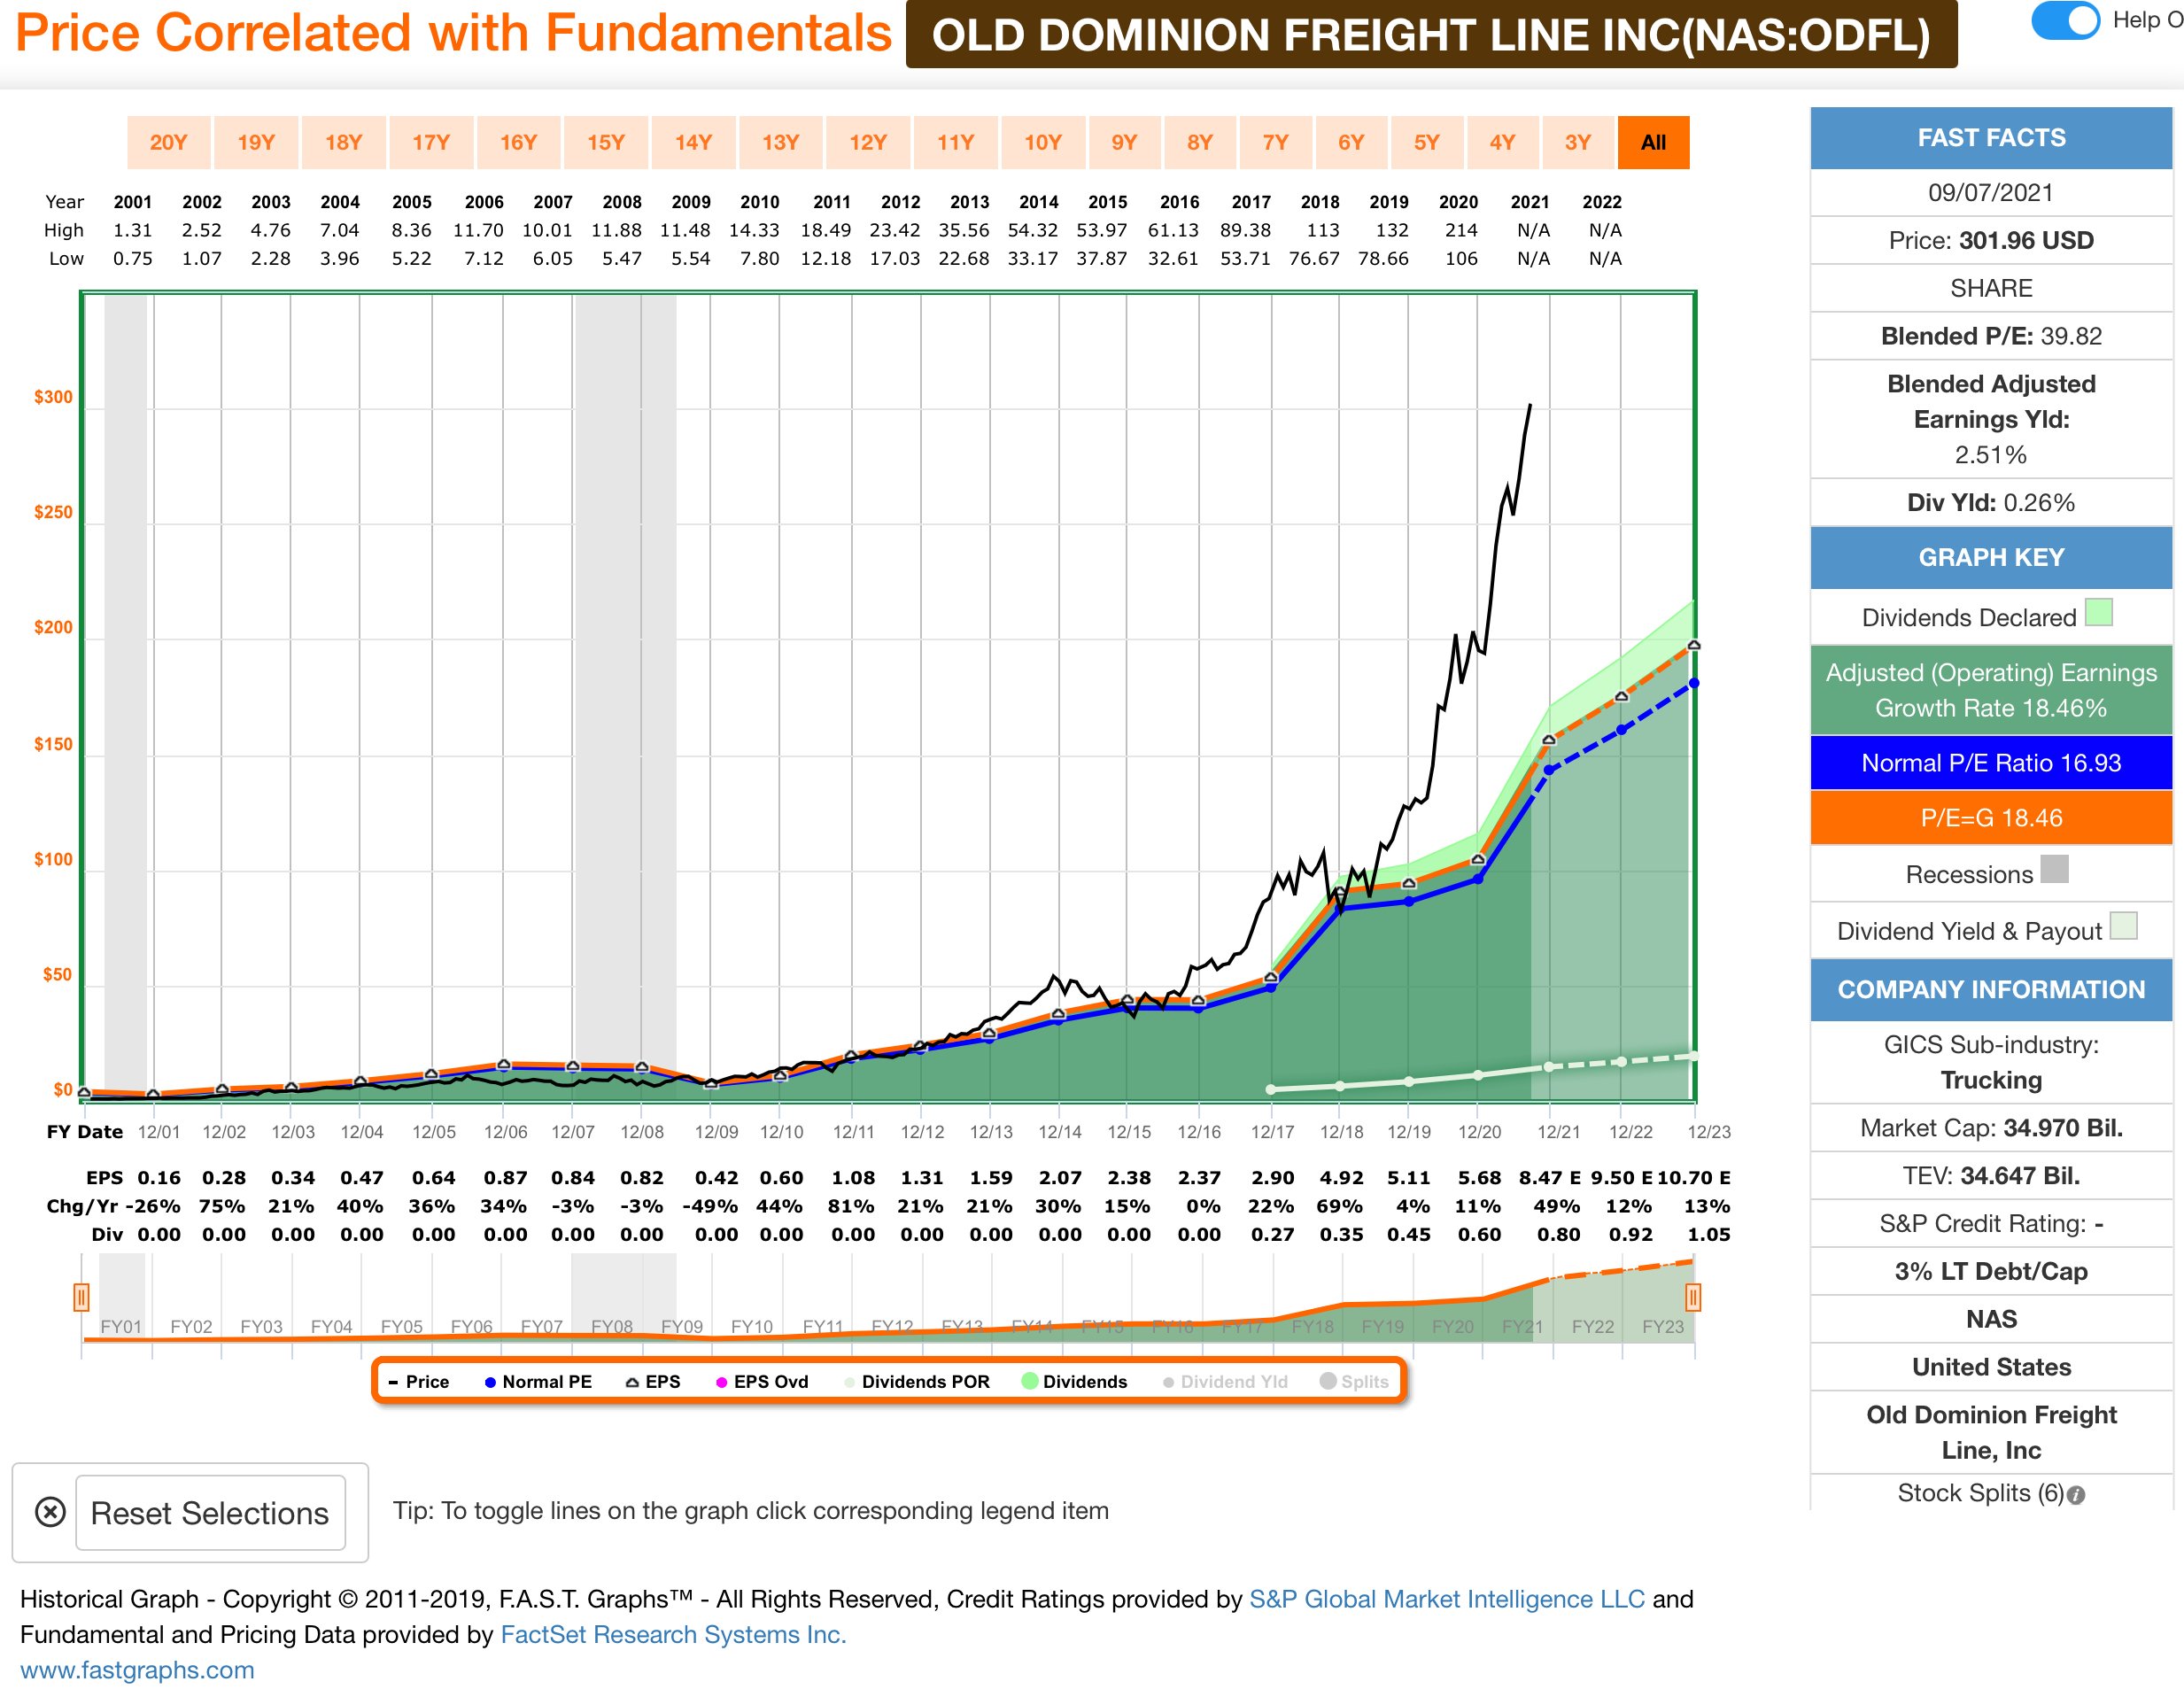
Task: Select the All time range tab
Action: [1653, 142]
